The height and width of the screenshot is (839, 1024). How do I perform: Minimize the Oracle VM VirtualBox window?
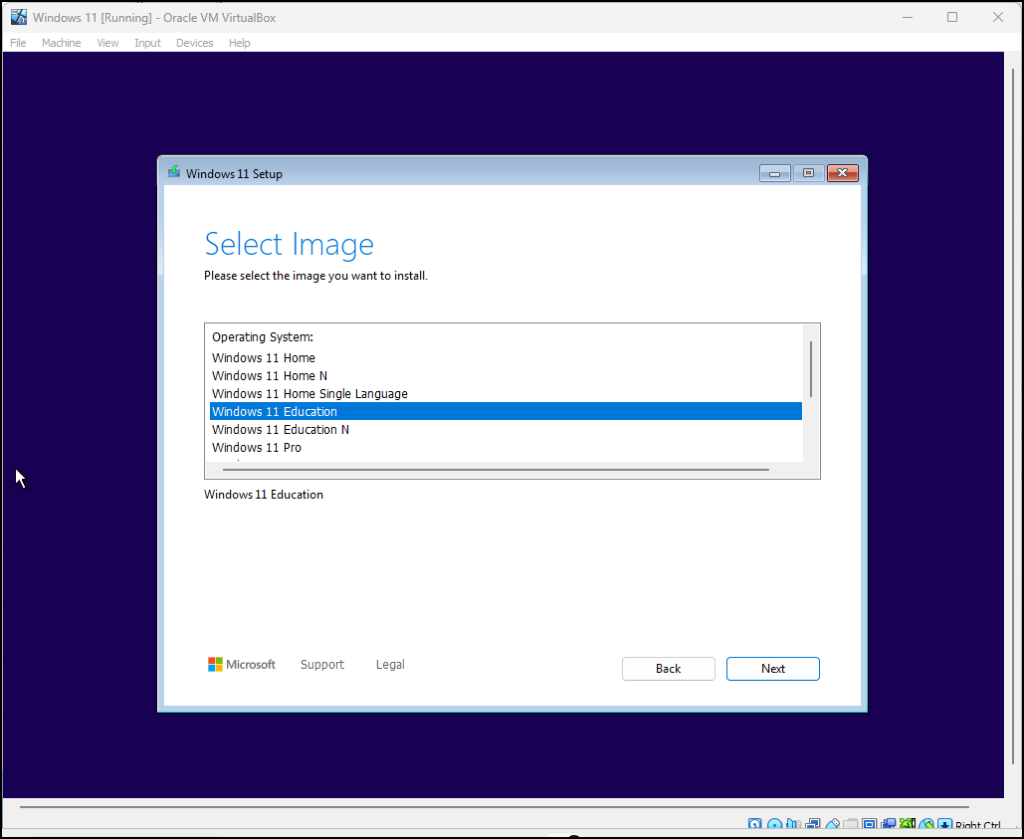click(x=907, y=18)
